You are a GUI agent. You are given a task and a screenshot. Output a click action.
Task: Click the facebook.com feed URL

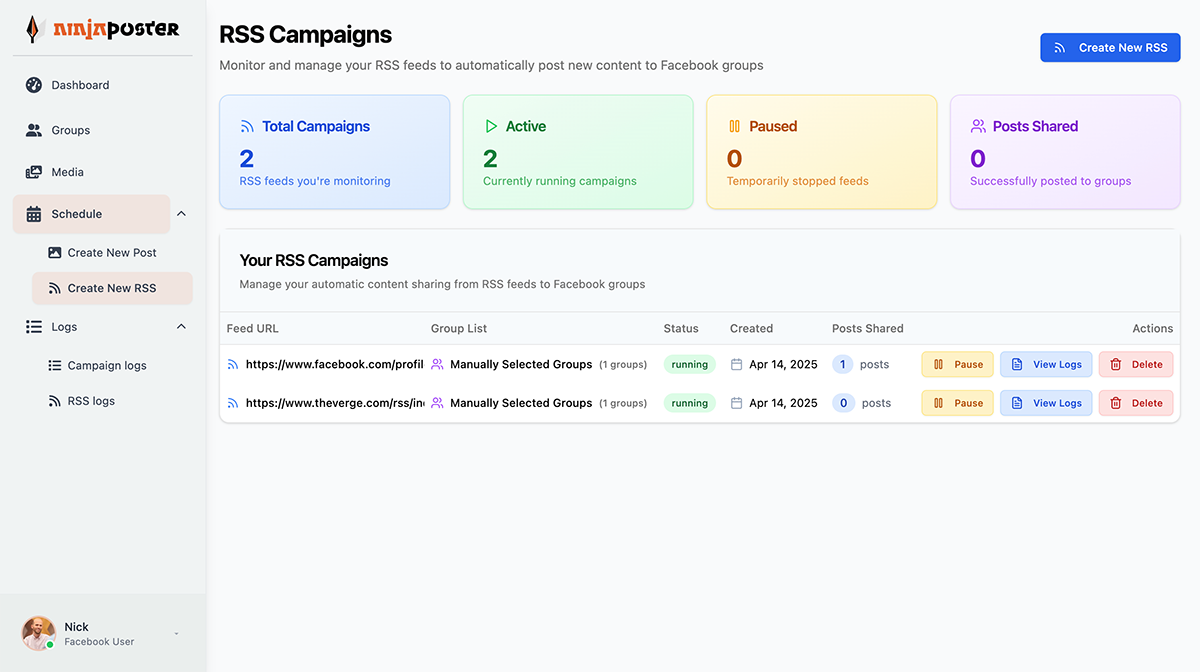[335, 365]
